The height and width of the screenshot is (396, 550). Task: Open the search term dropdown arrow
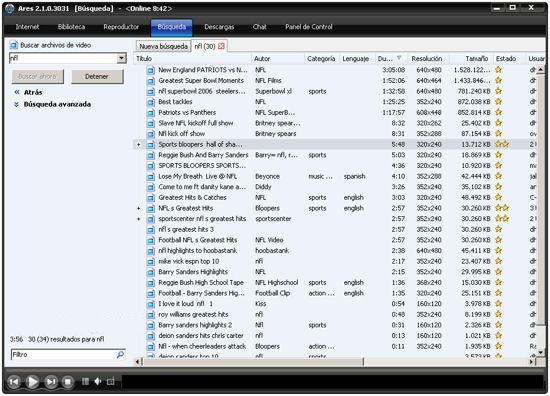click(x=121, y=58)
